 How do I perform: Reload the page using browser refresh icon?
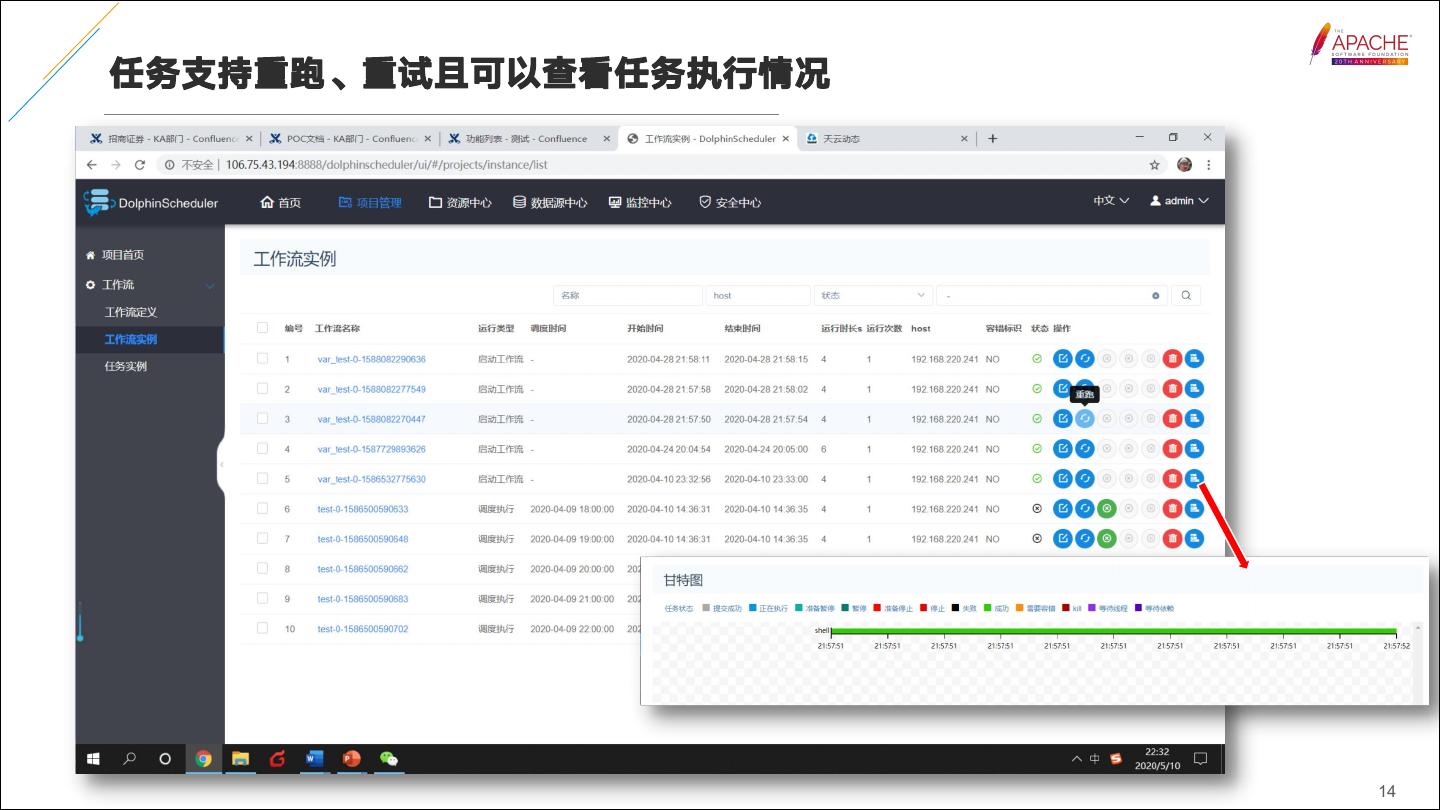coord(140,165)
